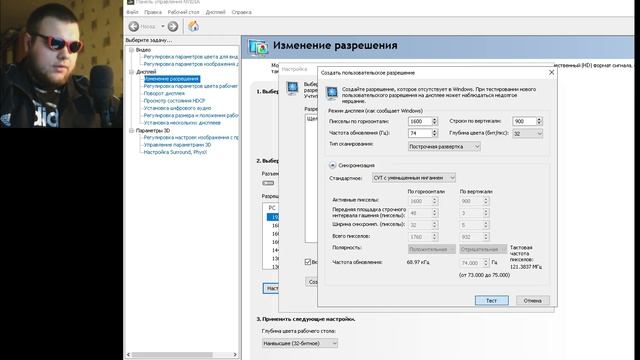The image size is (640, 360).
Task: Open the Правка menu
Action: point(153,12)
